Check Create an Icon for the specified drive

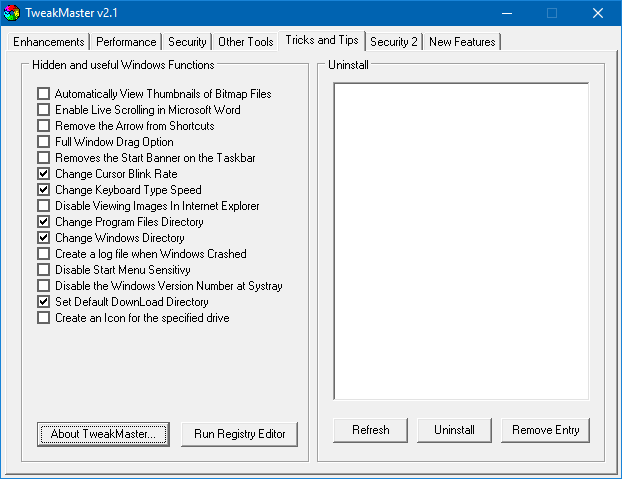[x=44, y=318]
